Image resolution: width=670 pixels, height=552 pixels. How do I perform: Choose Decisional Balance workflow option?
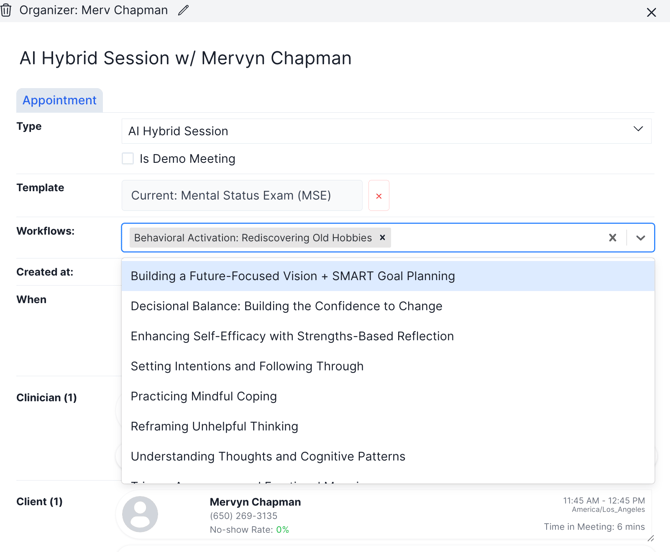286,306
